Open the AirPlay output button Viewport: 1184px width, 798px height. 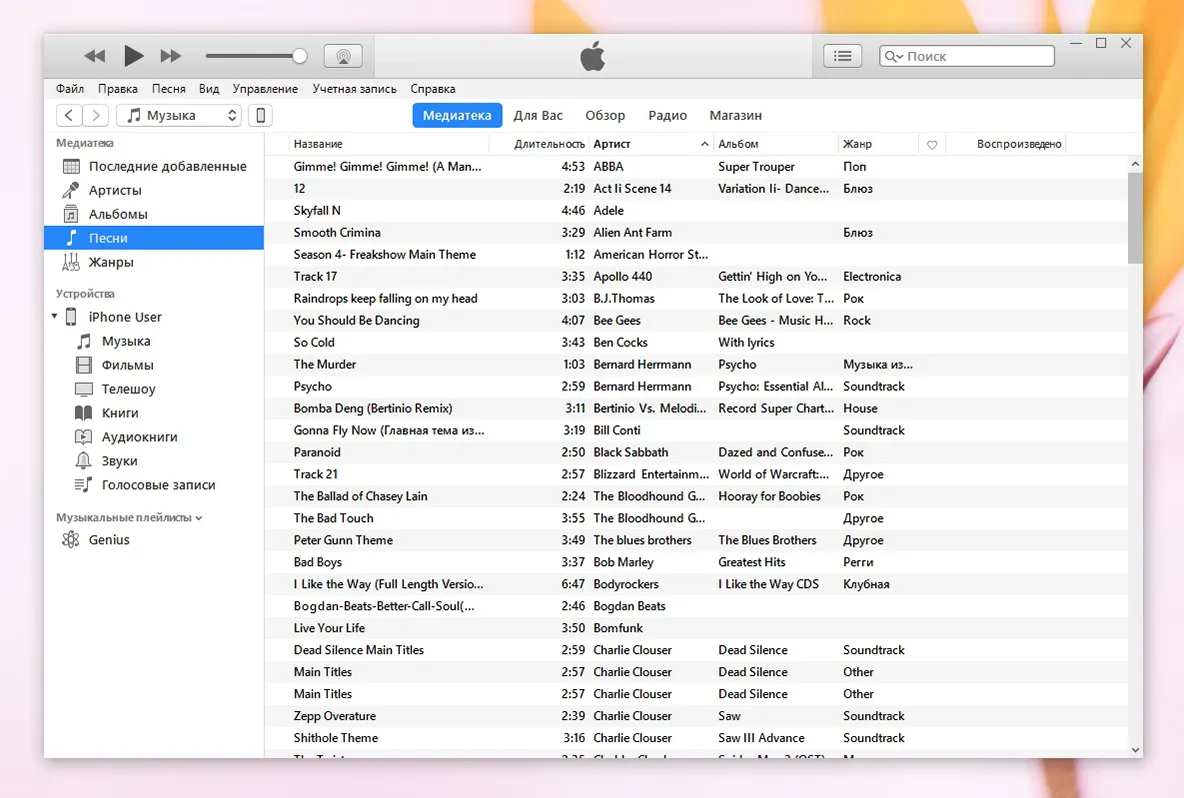coord(343,56)
